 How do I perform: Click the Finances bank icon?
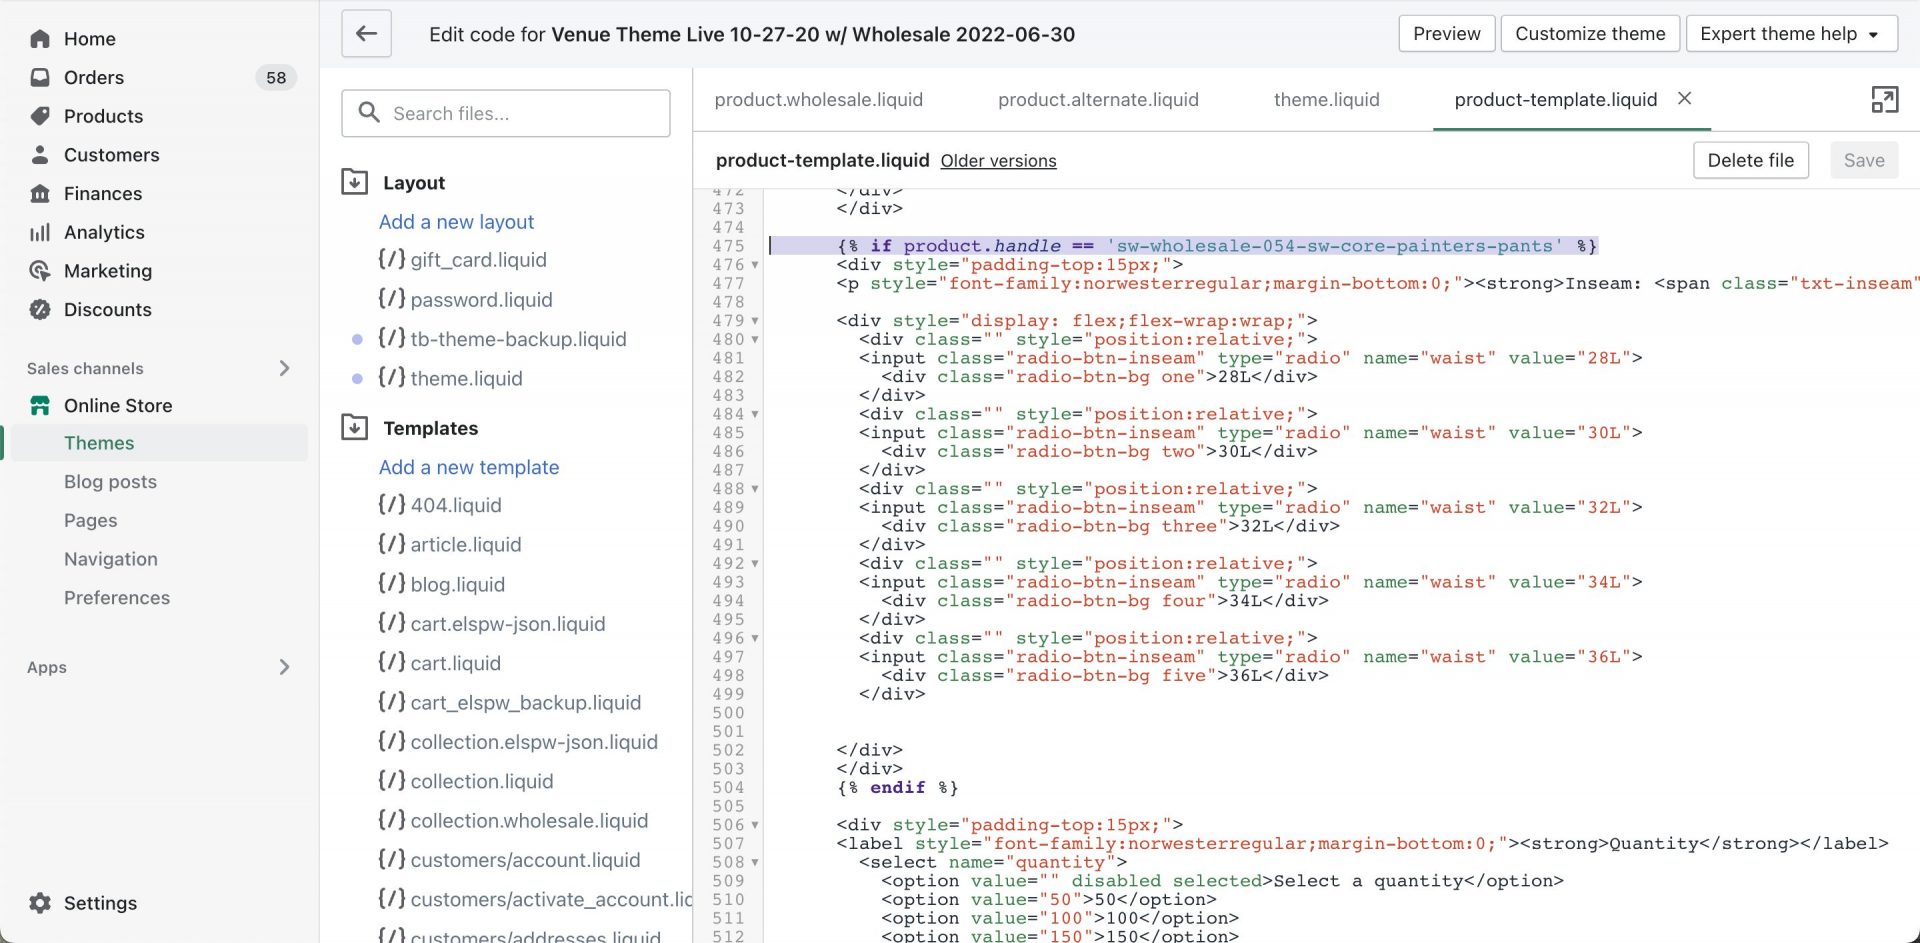click(40, 193)
